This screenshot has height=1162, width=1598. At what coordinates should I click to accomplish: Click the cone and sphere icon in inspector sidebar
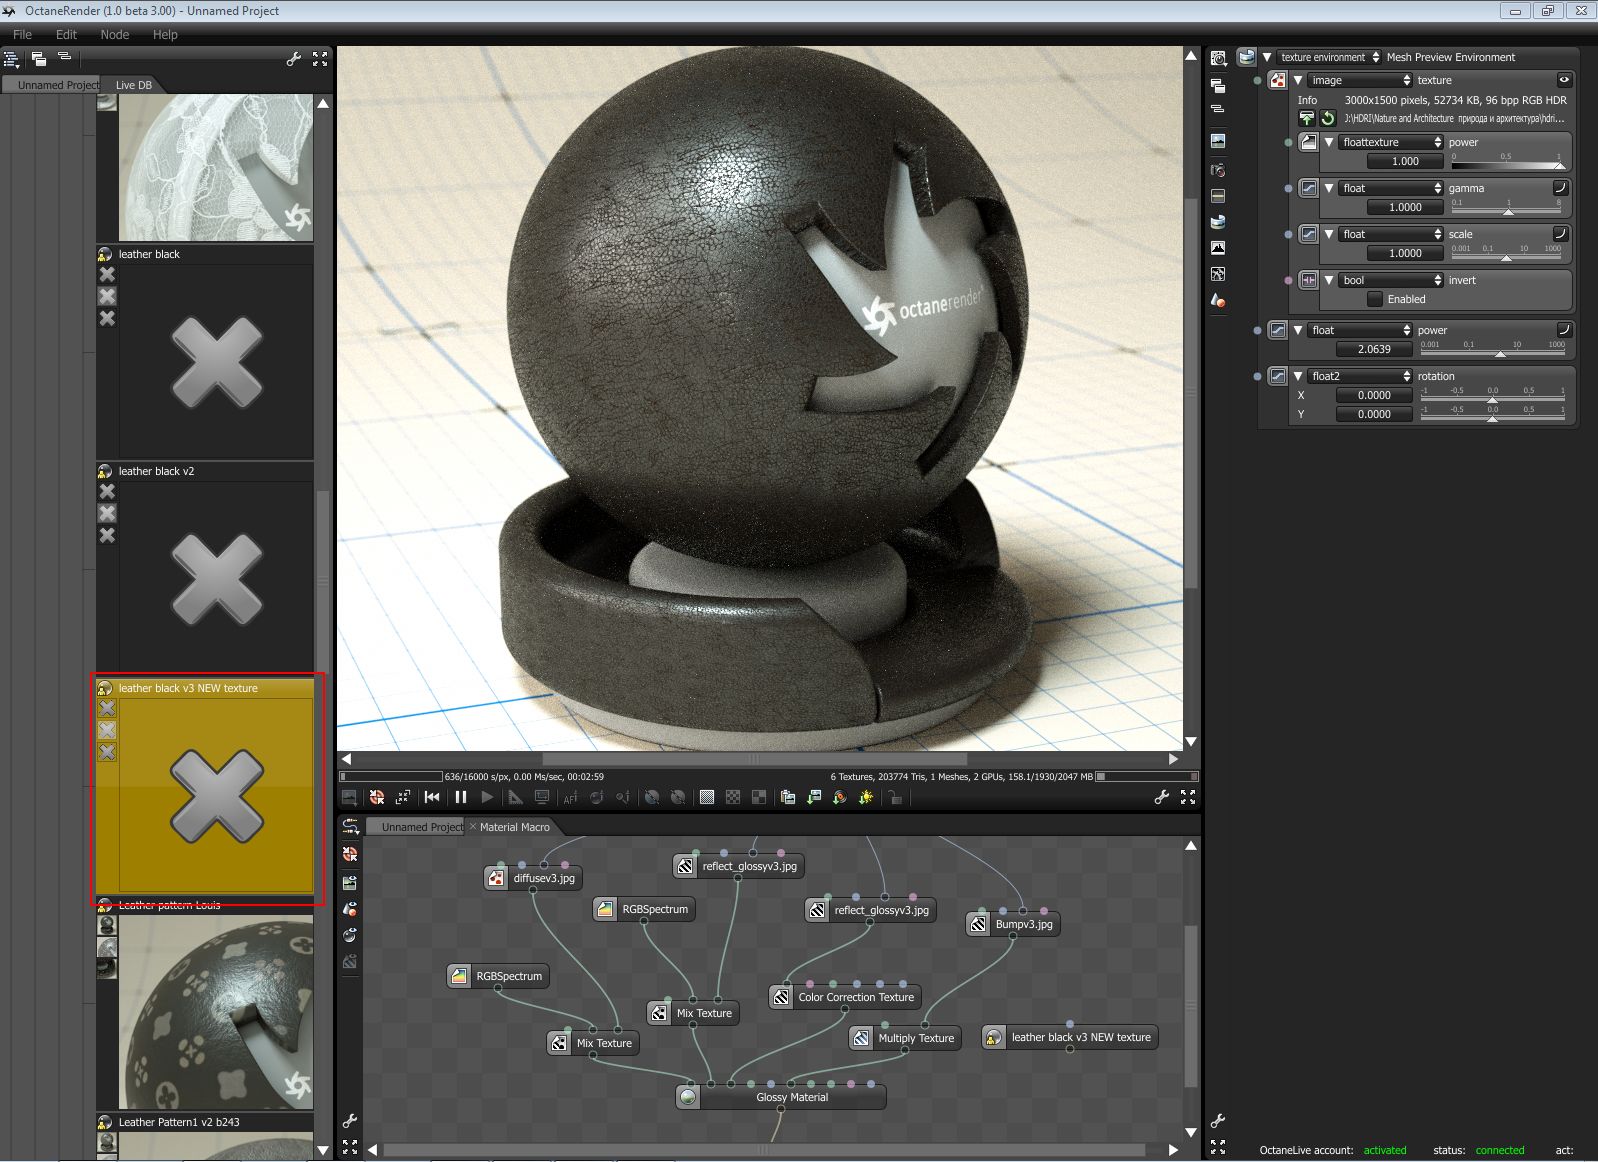tap(1218, 300)
